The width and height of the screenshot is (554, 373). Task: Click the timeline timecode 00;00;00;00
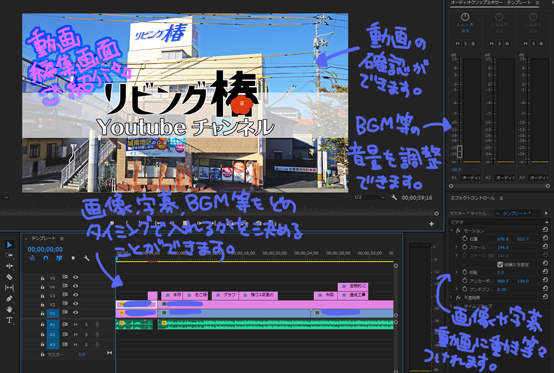(45, 249)
